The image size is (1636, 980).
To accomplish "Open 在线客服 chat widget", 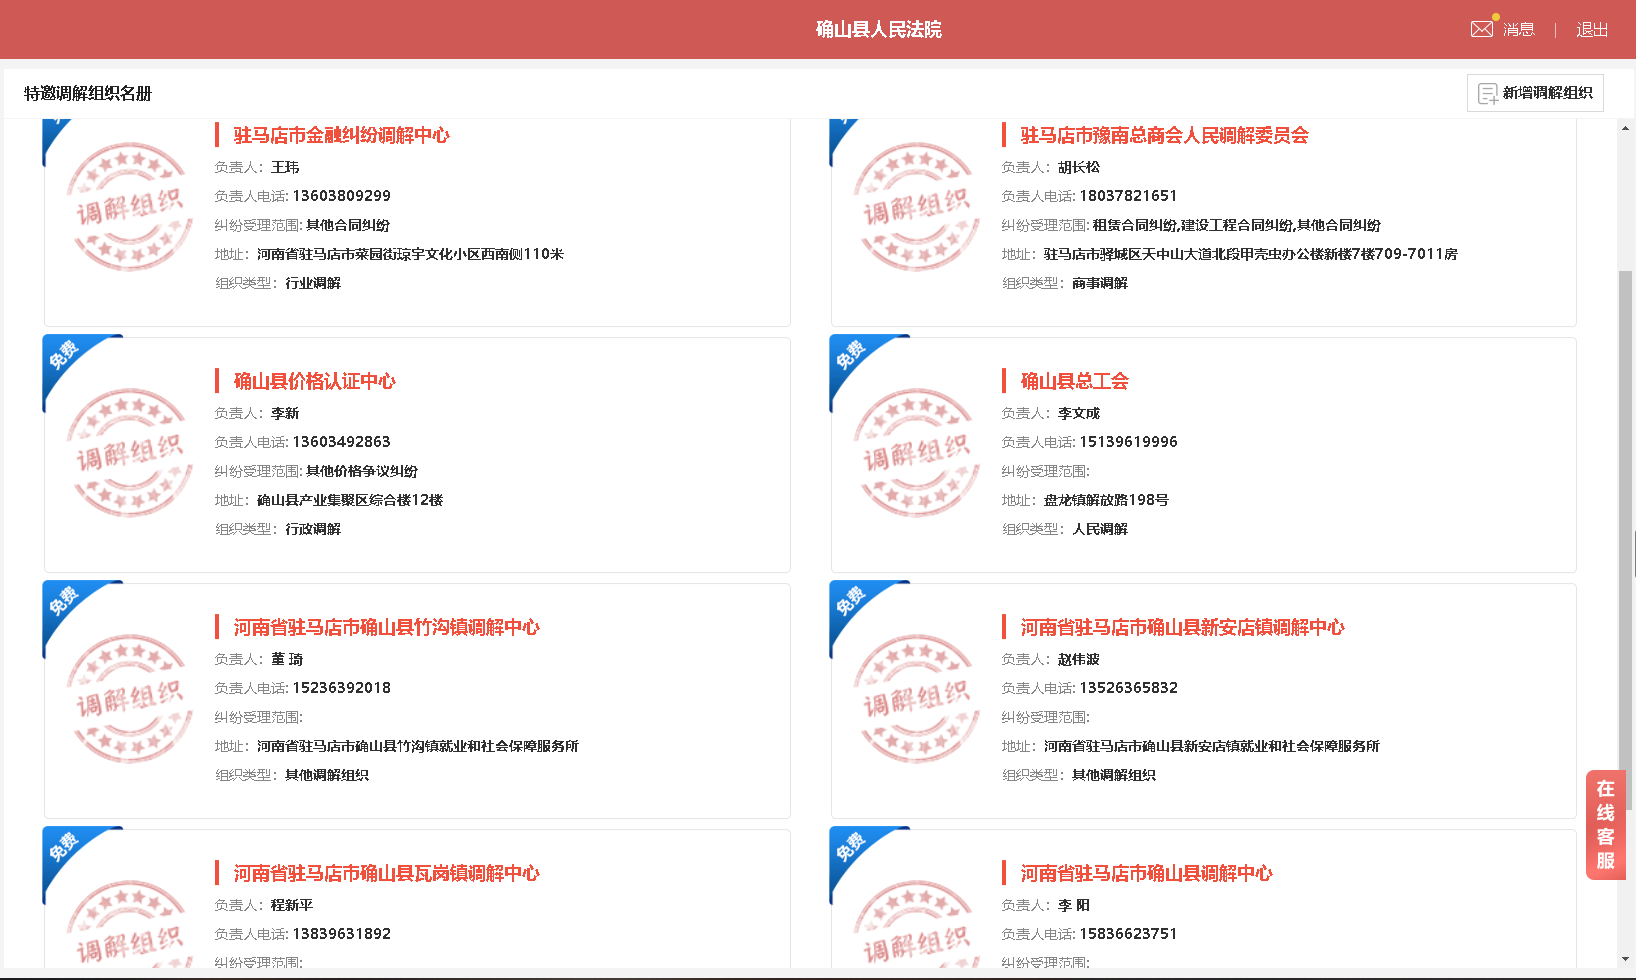I will coord(1605,825).
